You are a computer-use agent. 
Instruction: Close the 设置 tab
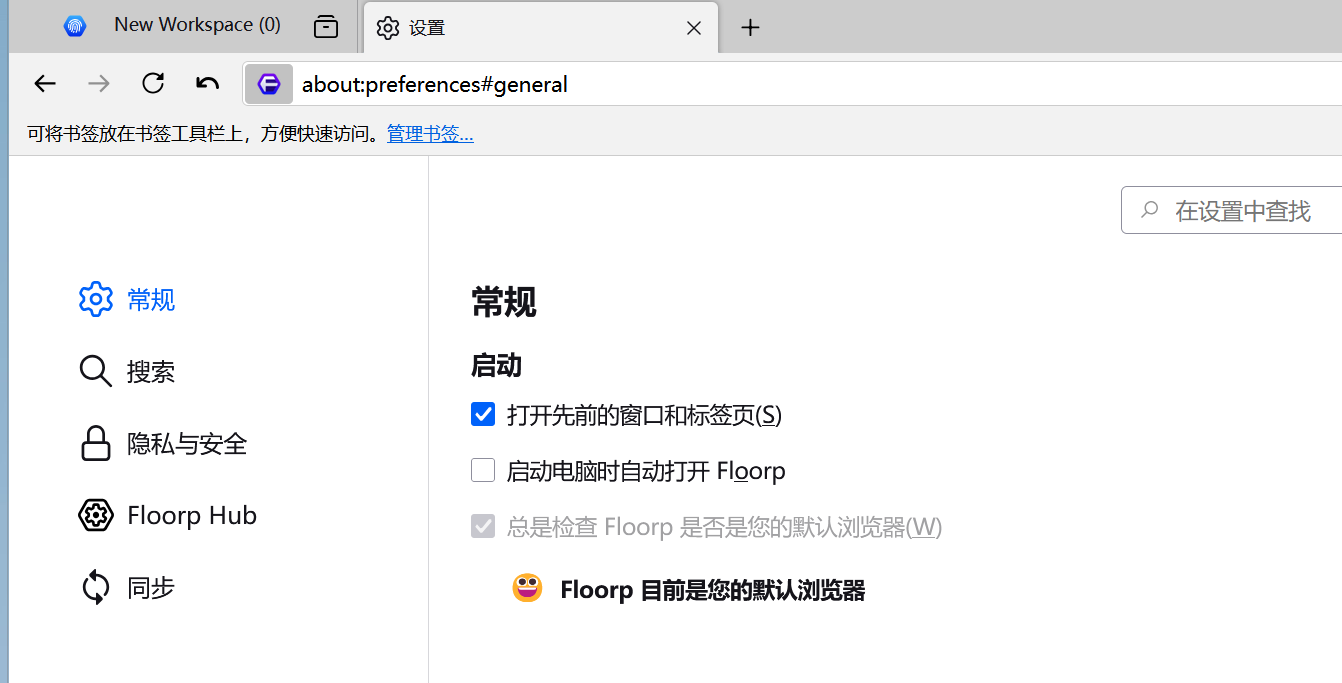(693, 28)
